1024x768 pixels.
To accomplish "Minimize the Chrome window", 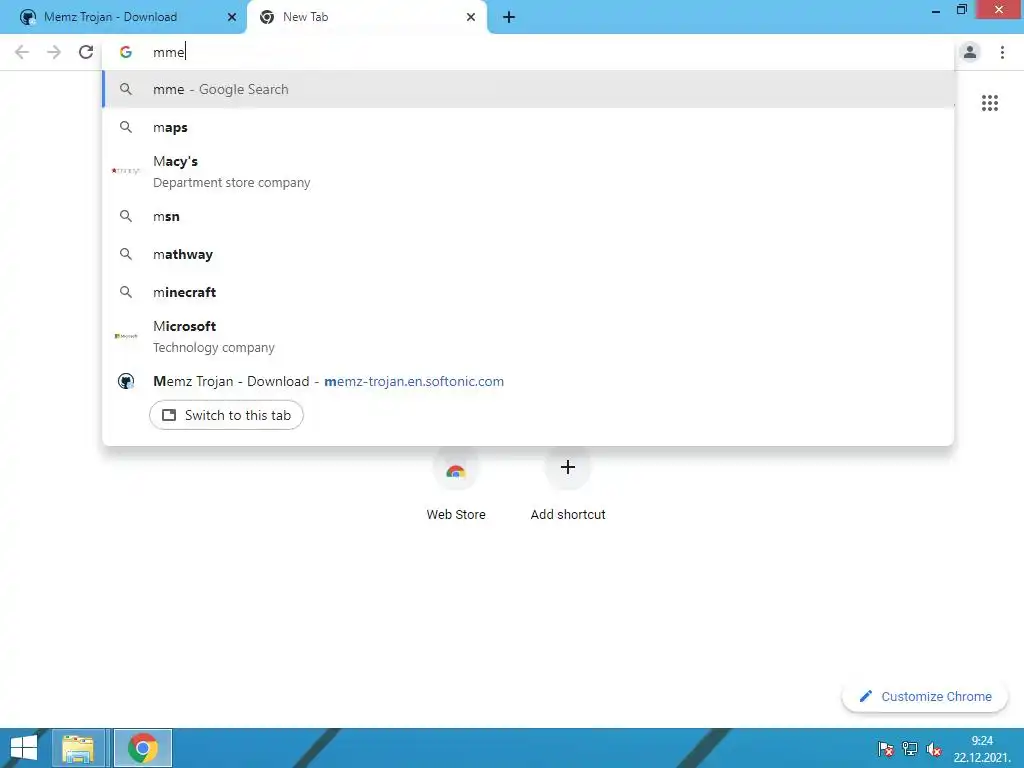I will pos(936,10).
